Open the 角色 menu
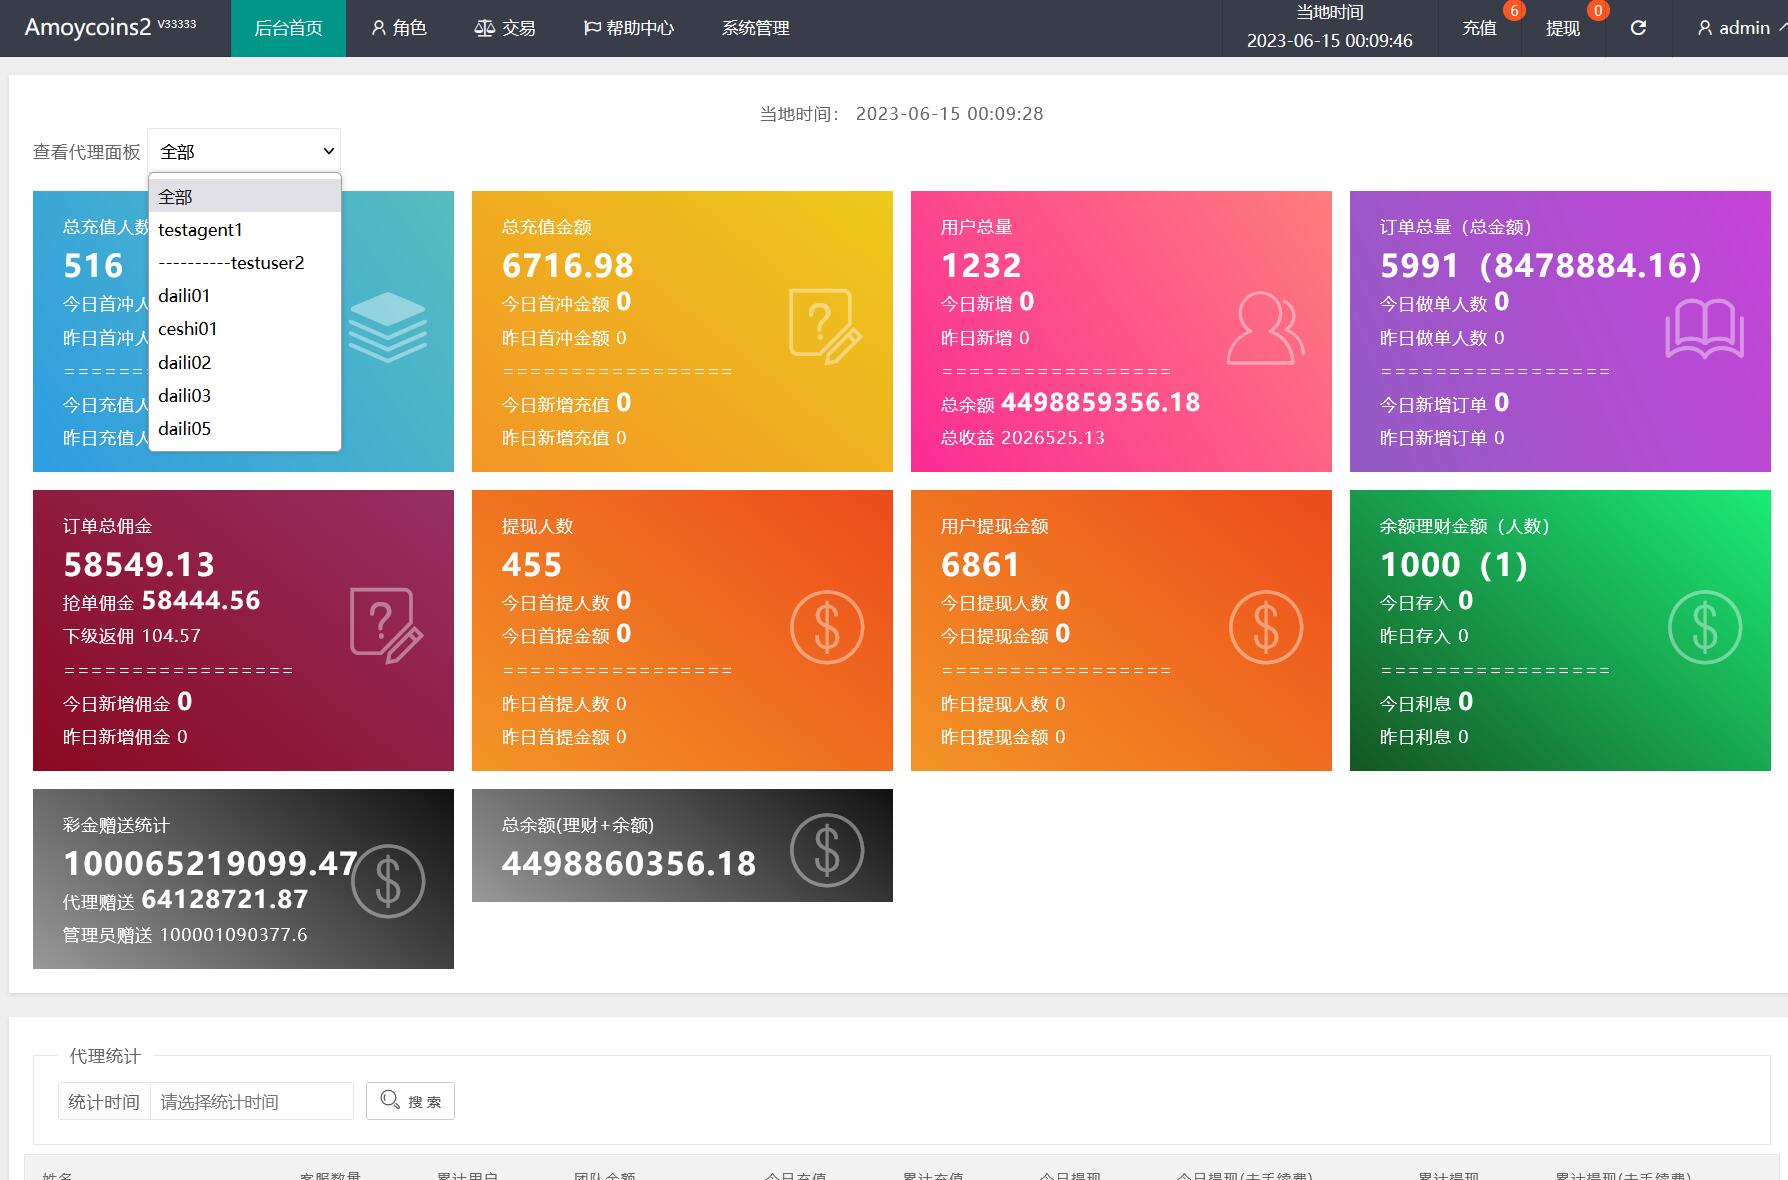Viewport: 1788px width, 1180px height. tap(399, 28)
